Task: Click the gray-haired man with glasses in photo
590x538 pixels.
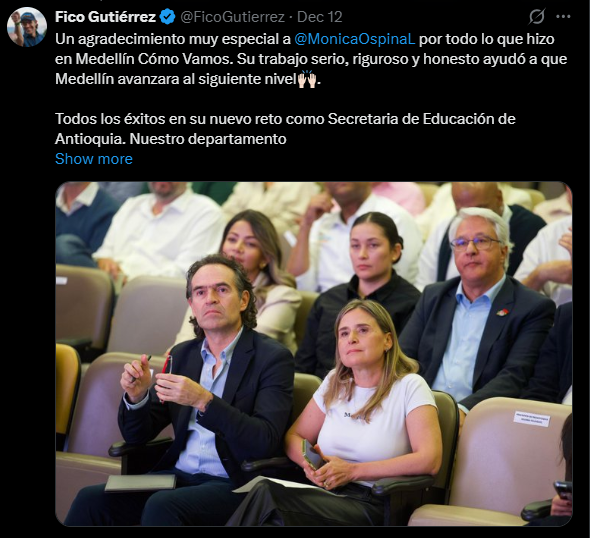Action: [x=476, y=309]
